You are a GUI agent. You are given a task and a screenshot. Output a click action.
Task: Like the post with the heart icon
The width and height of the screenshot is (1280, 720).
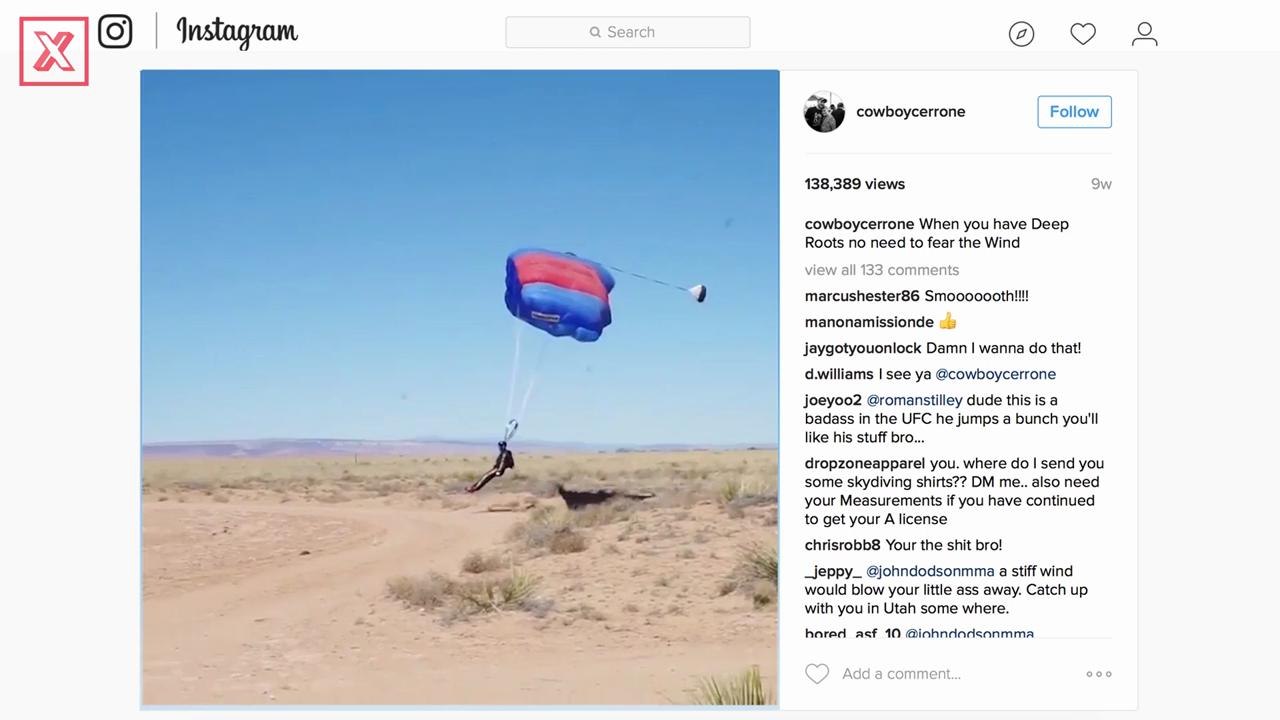817,674
